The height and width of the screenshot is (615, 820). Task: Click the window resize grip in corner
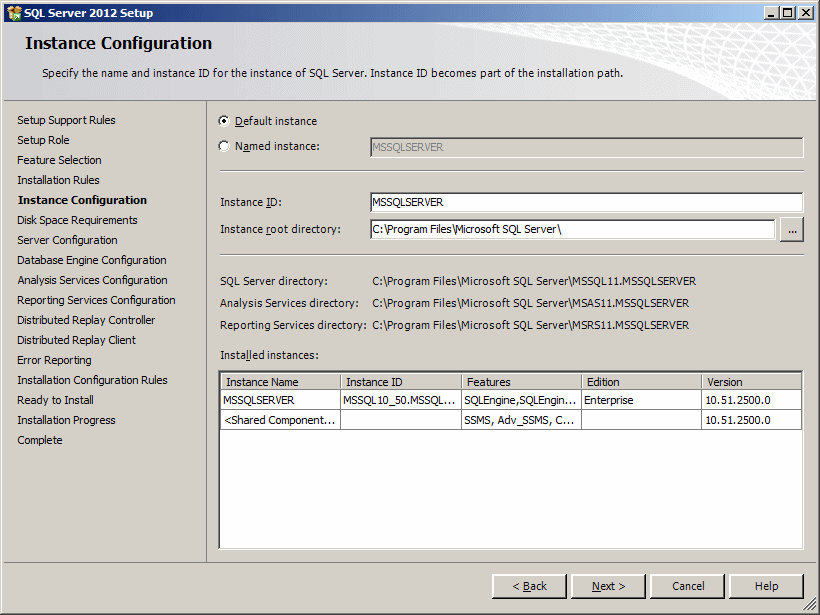[x=809, y=605]
